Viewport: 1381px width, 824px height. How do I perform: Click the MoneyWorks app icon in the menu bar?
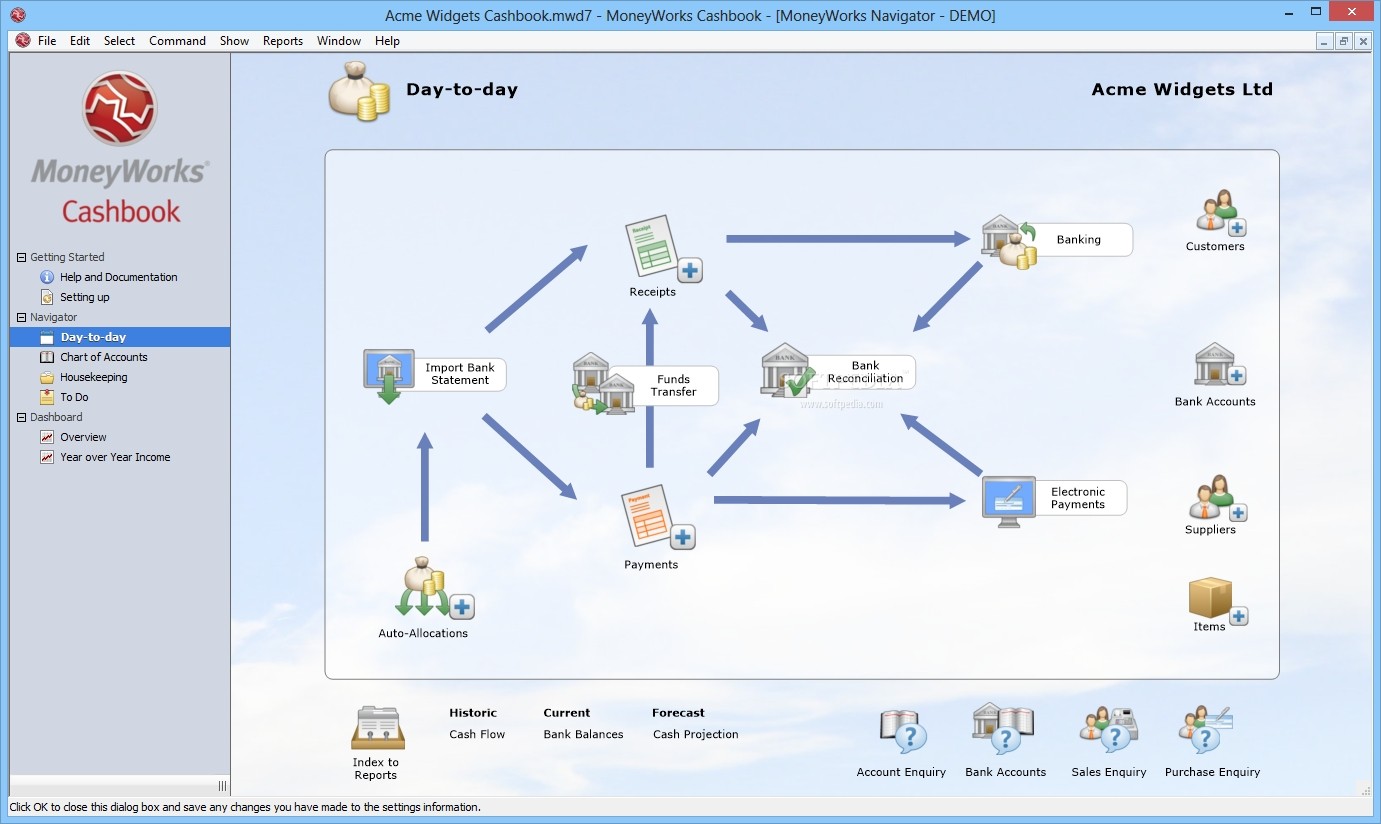(x=23, y=41)
